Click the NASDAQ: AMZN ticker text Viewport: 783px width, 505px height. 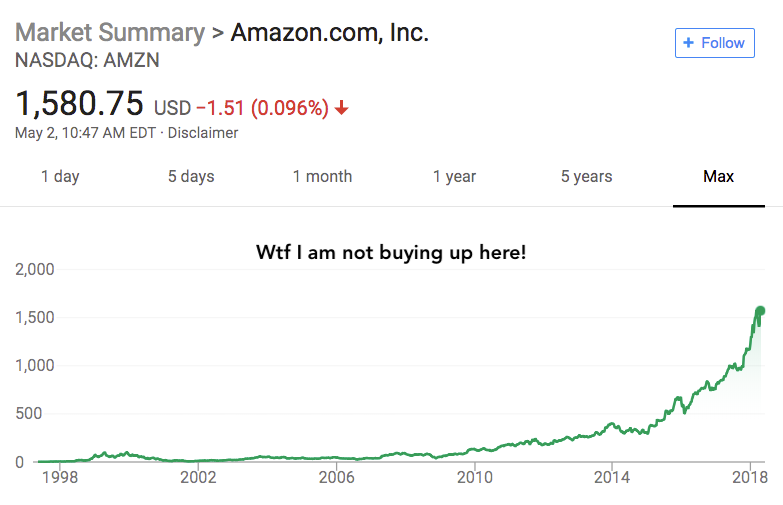point(87,60)
